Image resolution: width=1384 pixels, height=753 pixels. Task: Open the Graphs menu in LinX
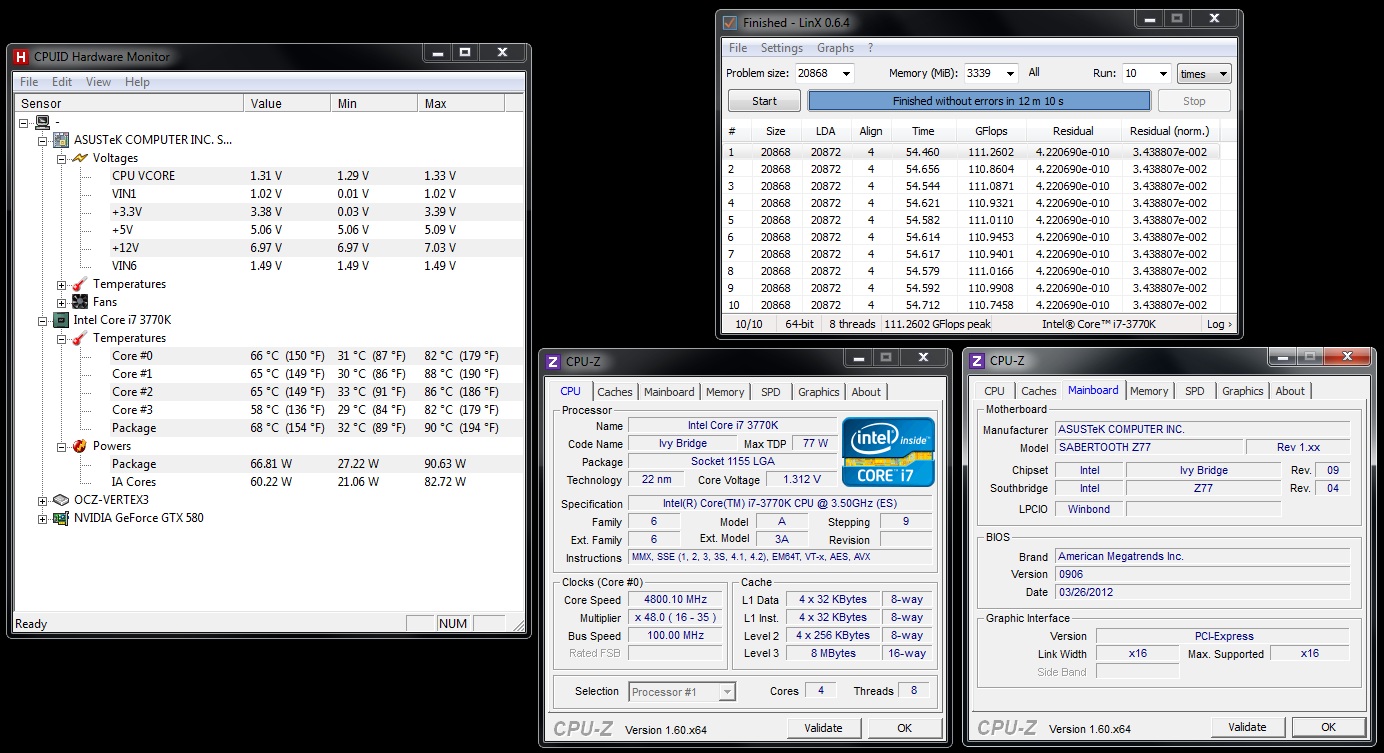click(x=835, y=48)
